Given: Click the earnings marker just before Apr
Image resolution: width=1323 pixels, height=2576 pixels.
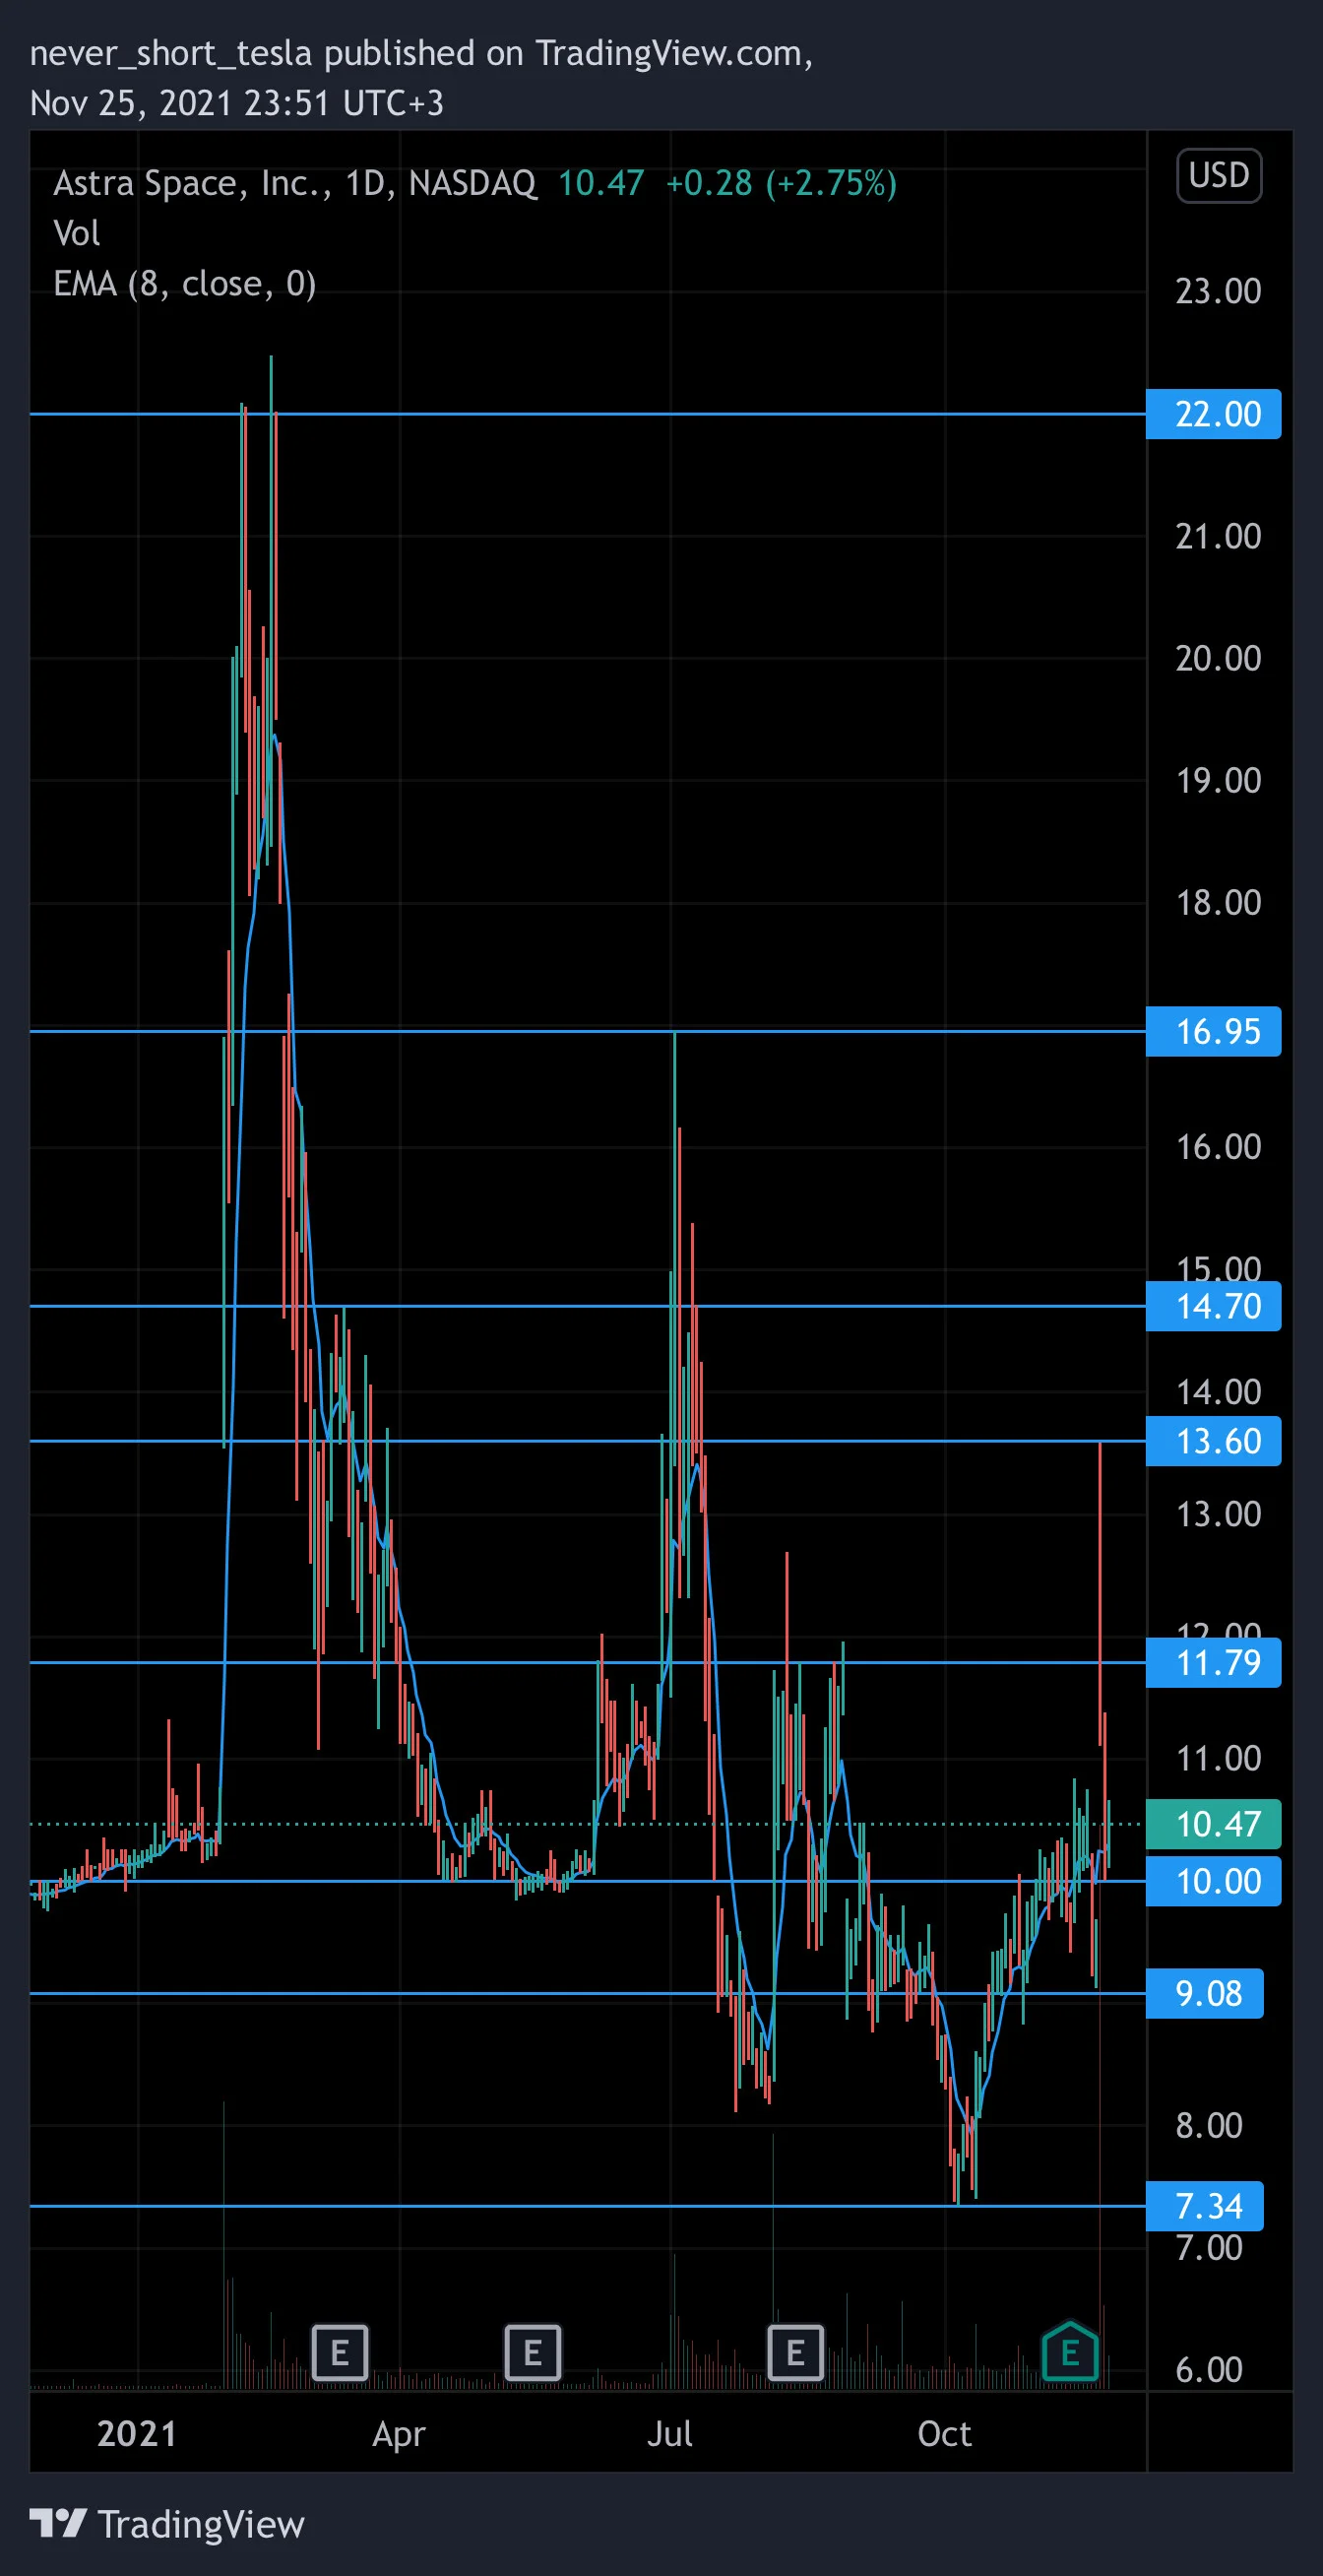Looking at the screenshot, I should (340, 2352).
